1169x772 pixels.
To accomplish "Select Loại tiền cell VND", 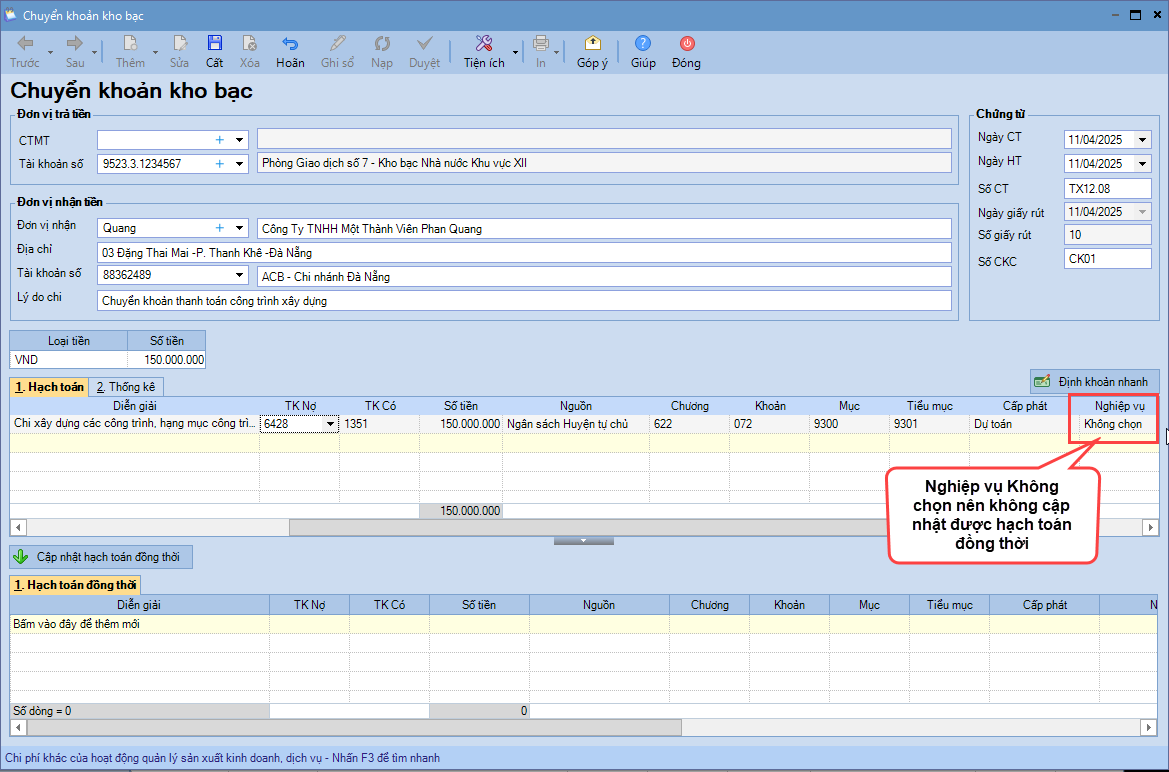I will [69, 360].
